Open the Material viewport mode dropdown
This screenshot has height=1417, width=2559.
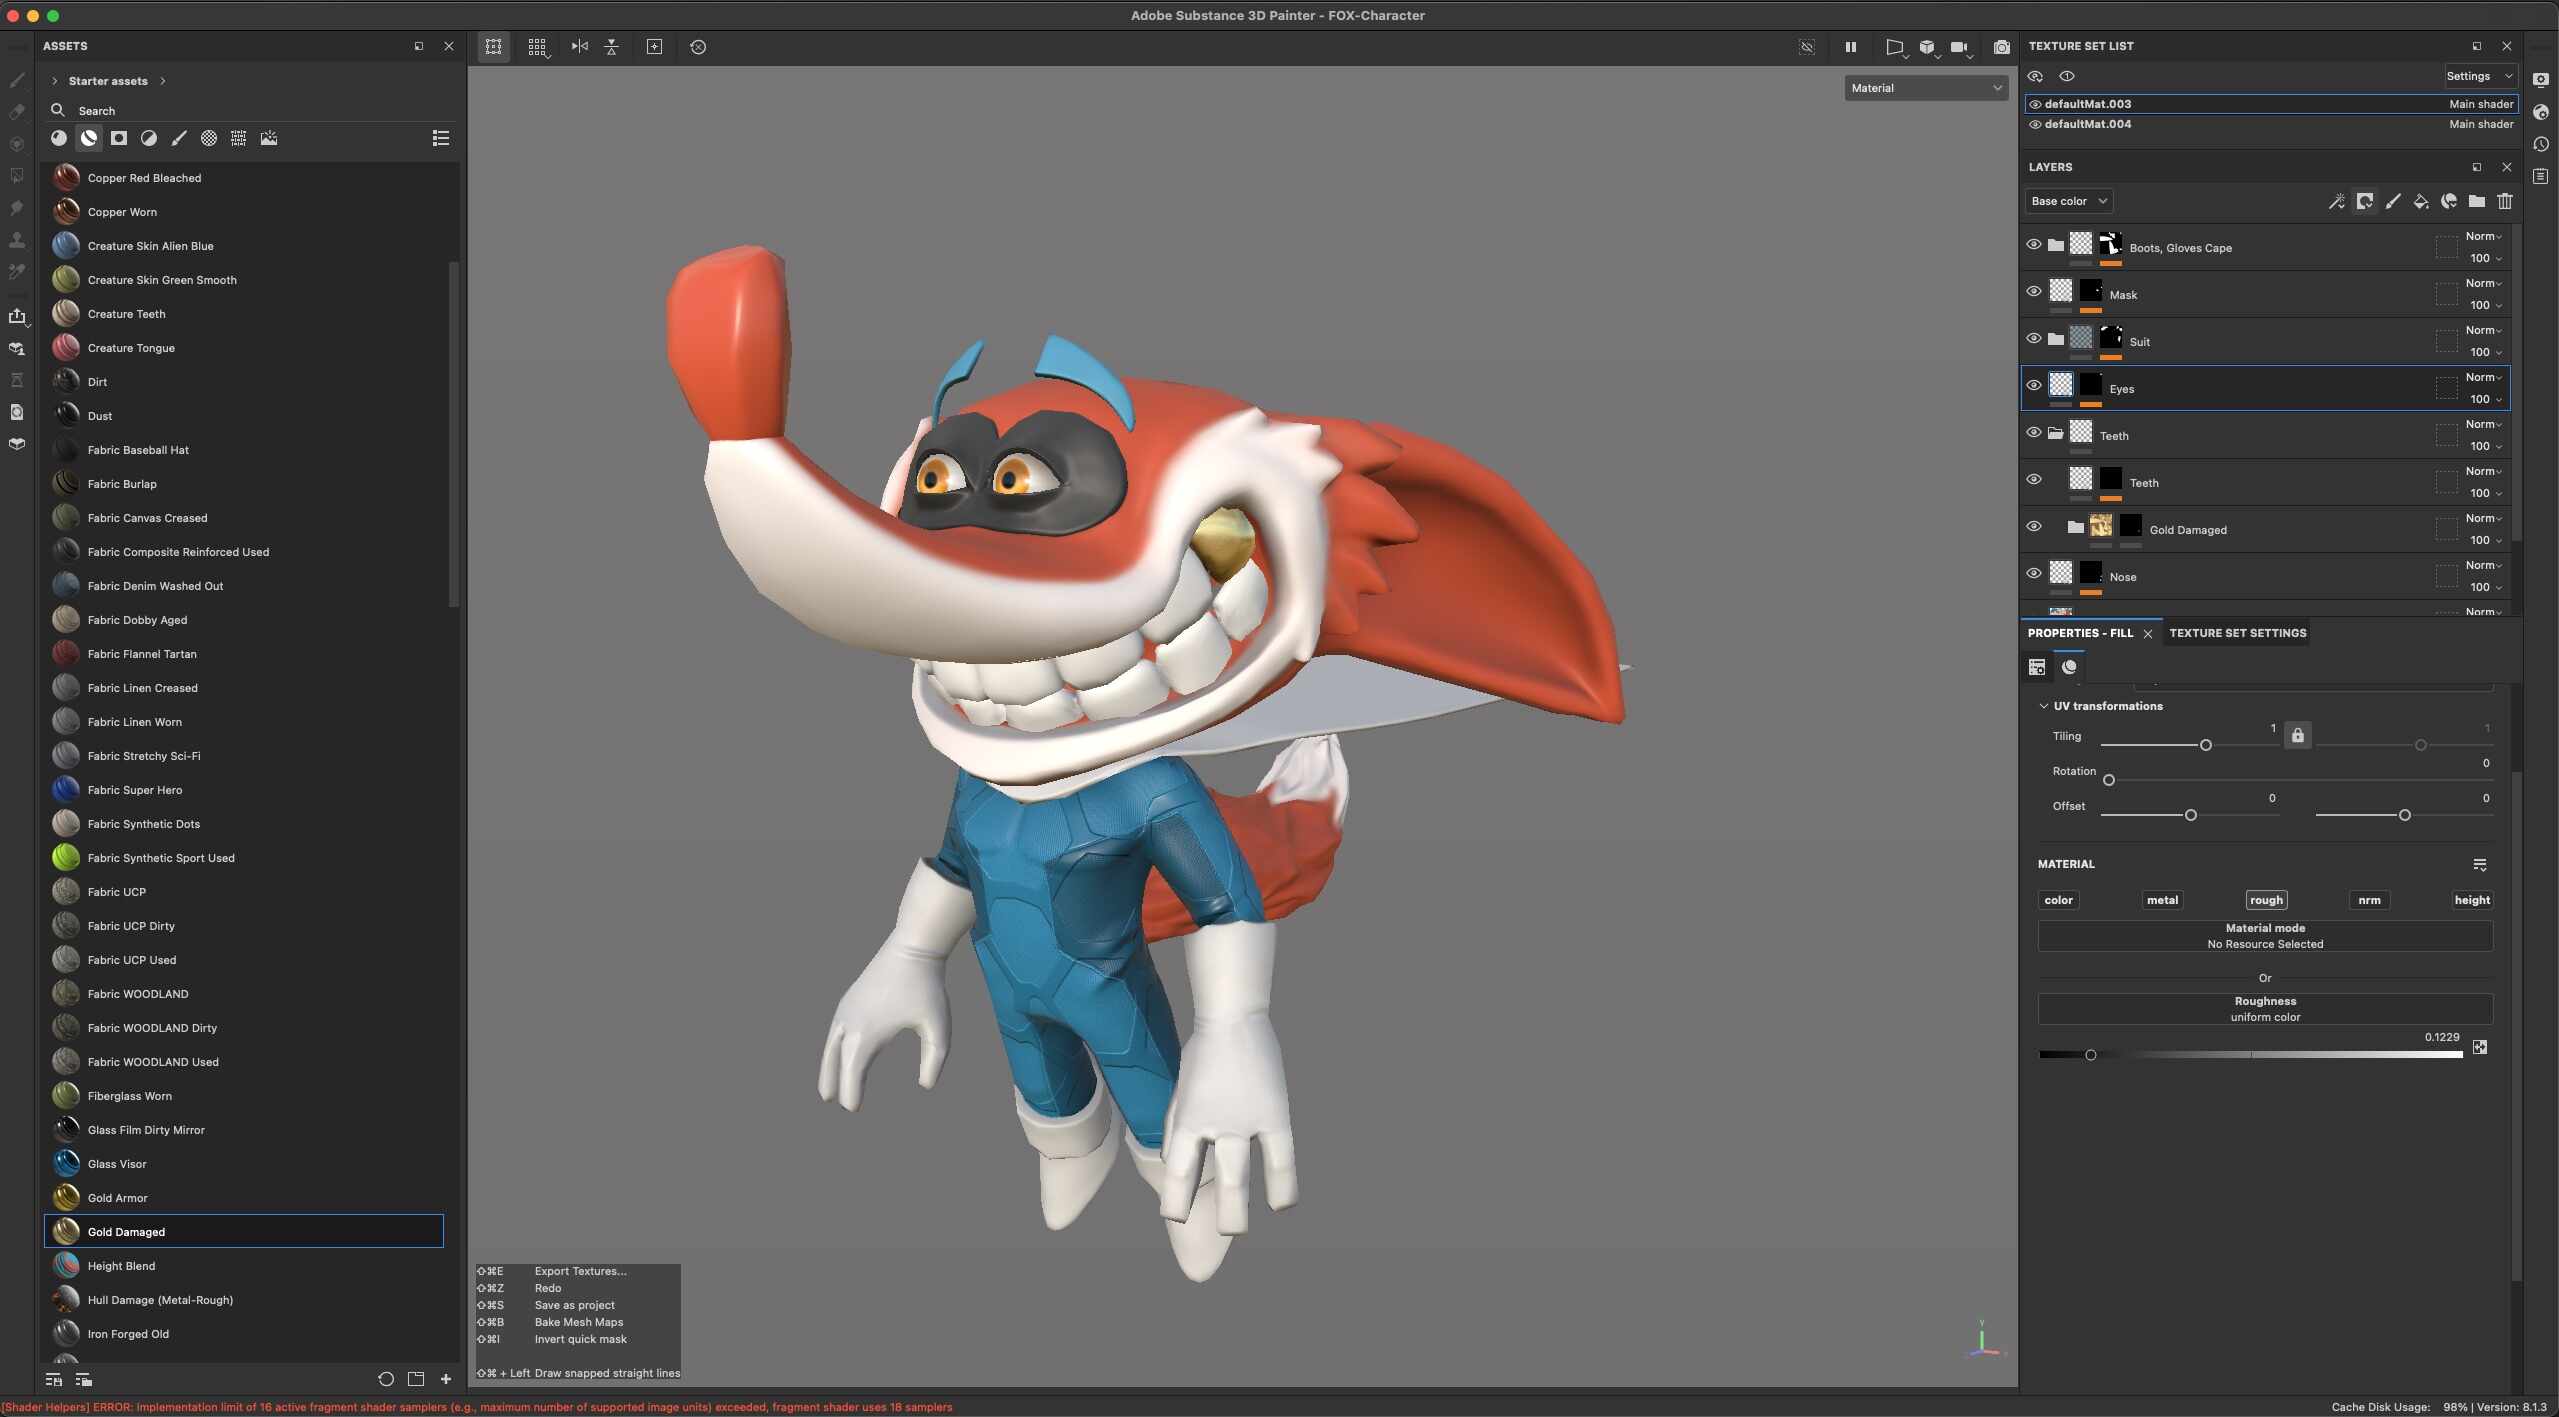[x=1926, y=88]
